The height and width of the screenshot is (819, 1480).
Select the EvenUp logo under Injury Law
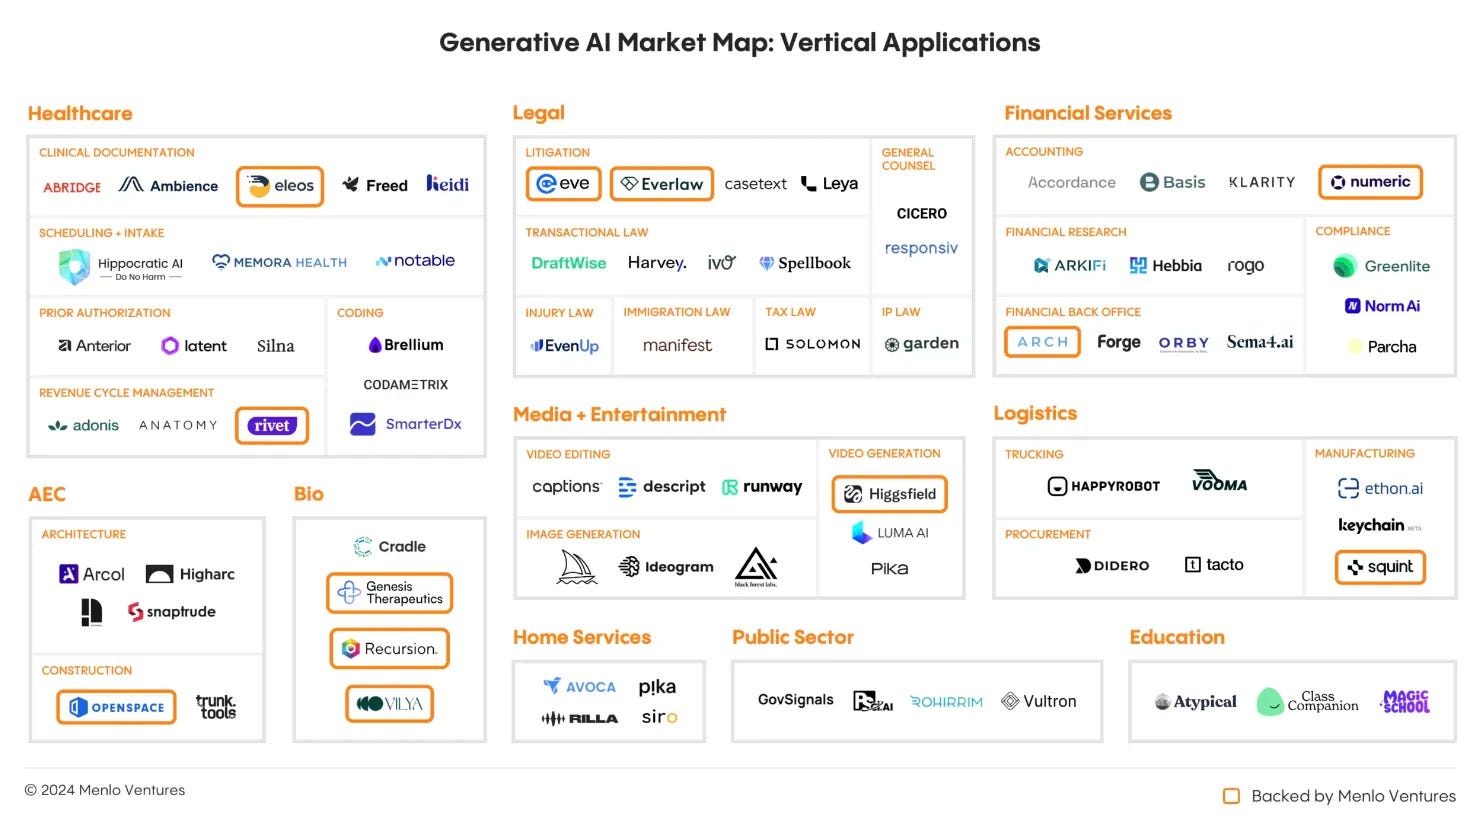[564, 346]
